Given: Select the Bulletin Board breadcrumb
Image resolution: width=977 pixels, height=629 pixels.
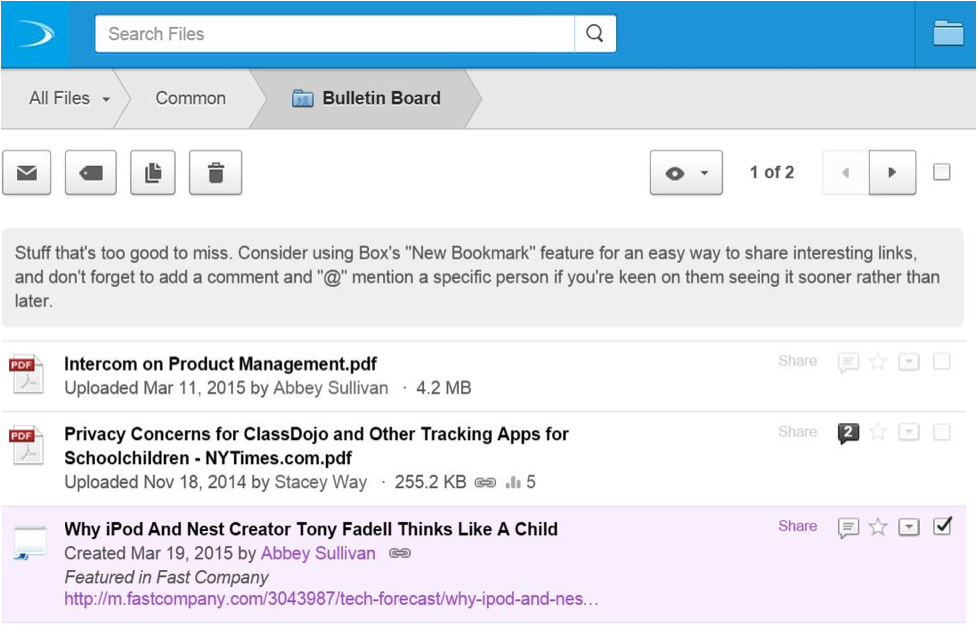Looking at the screenshot, I should [380, 98].
